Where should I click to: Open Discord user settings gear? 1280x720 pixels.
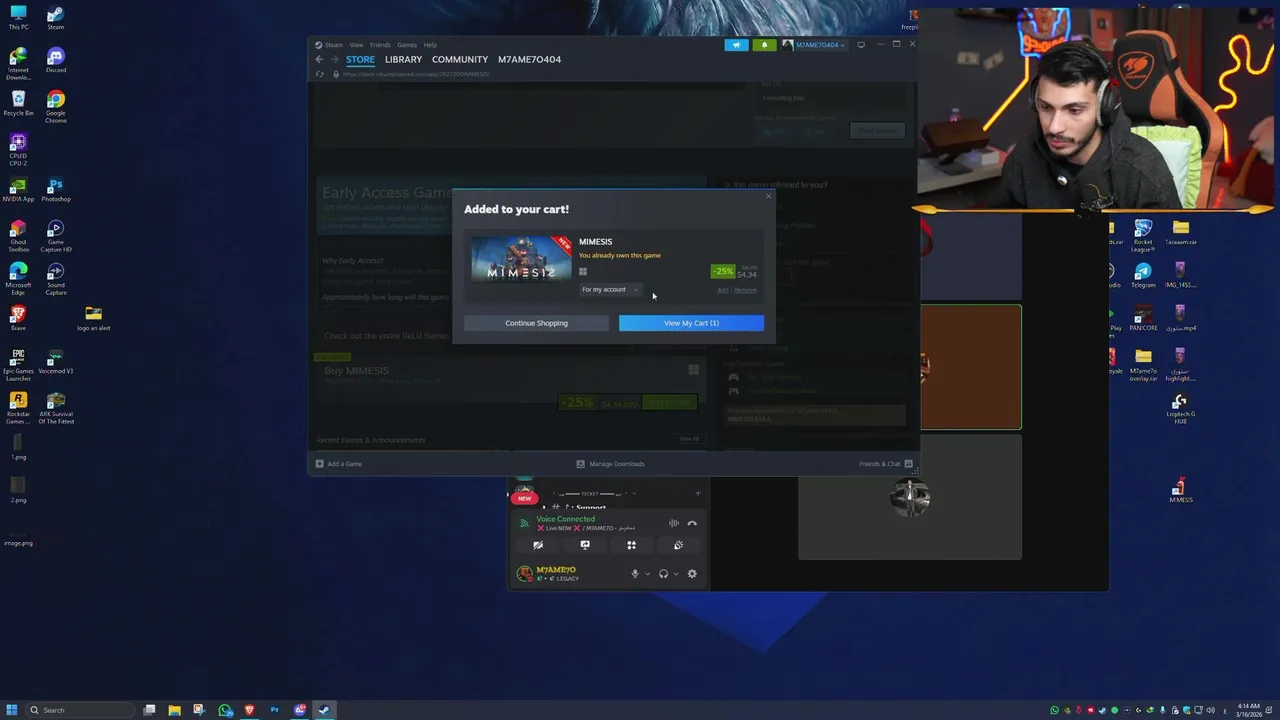click(692, 574)
